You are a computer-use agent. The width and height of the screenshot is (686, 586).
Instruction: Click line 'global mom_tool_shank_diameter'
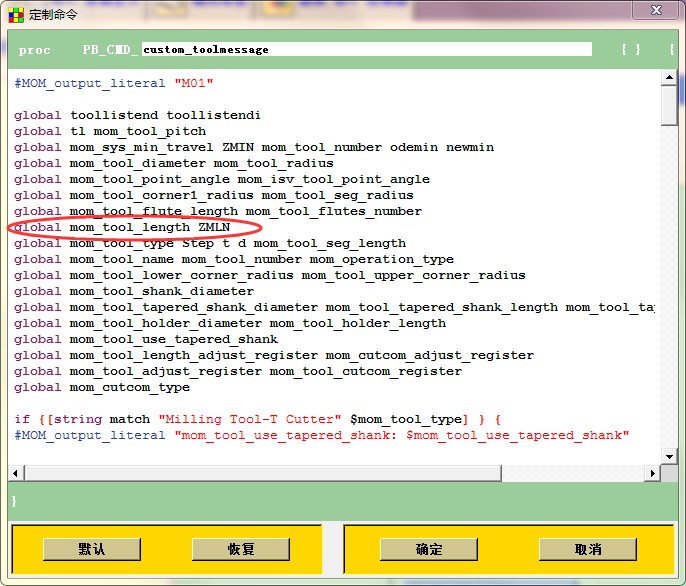(x=134, y=291)
